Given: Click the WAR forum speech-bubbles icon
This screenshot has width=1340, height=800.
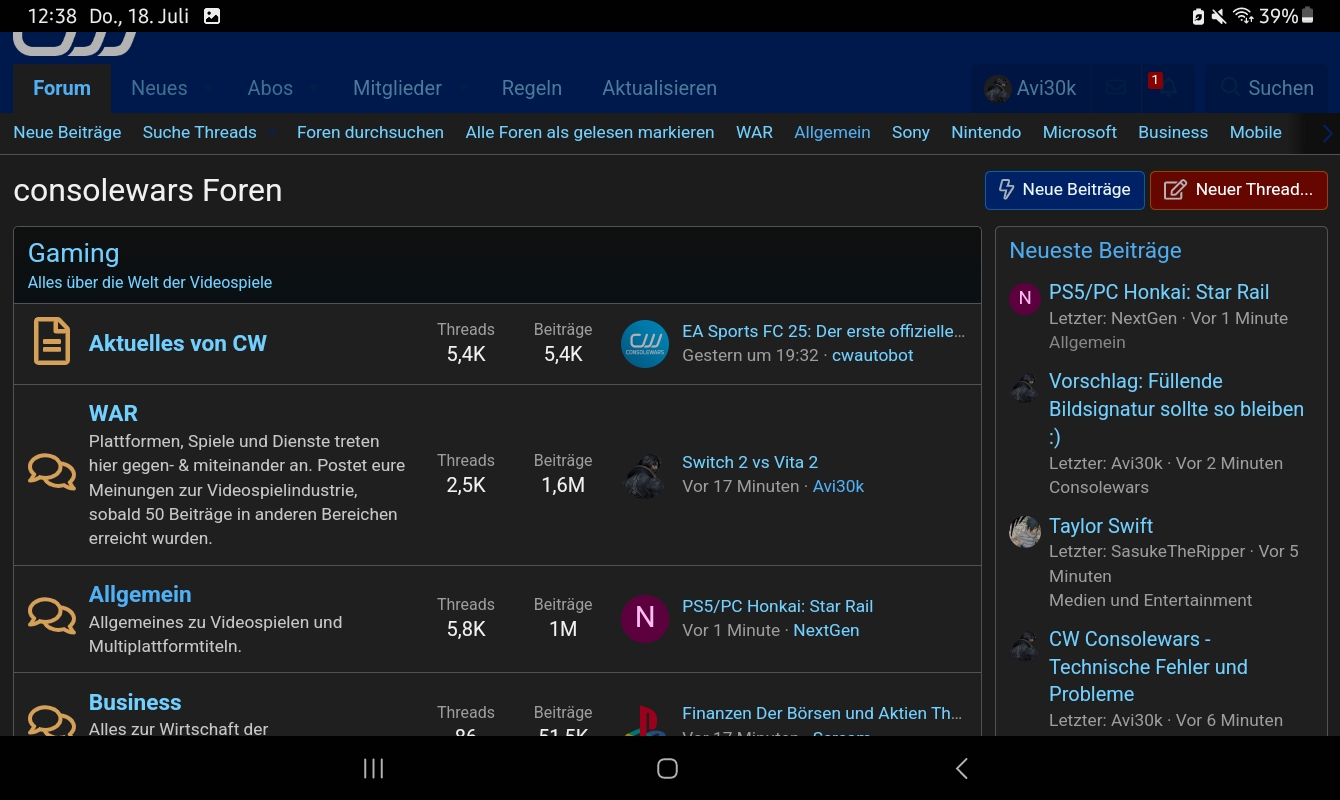Looking at the screenshot, I should click(x=52, y=470).
